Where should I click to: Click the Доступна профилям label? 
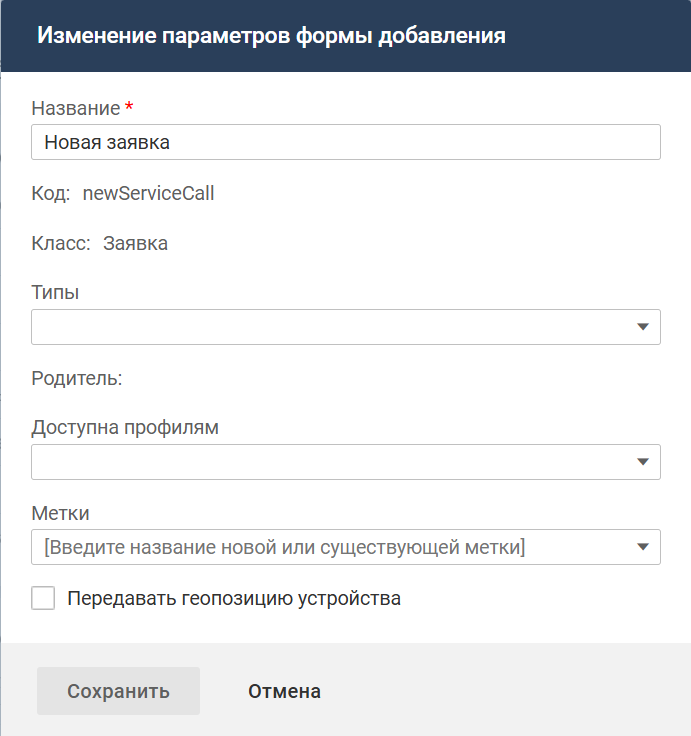[x=125, y=428]
